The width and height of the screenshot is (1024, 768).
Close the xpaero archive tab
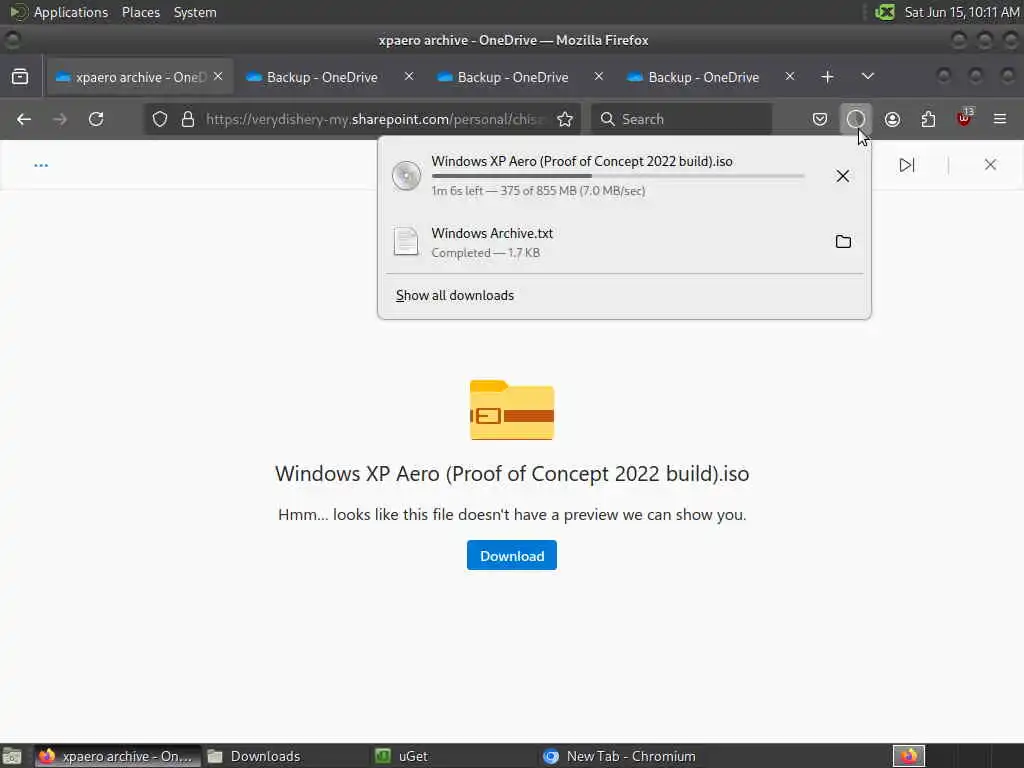pos(218,76)
